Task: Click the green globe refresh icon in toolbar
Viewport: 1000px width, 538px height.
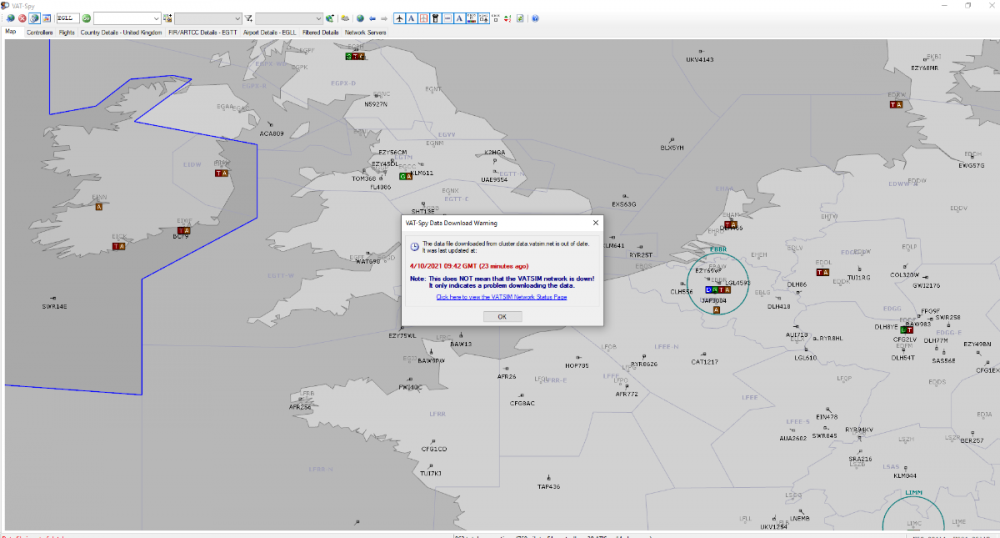Action: 10,18
